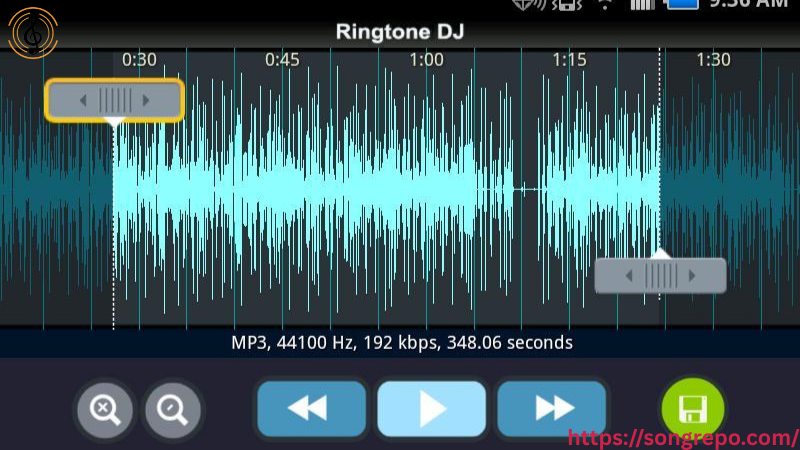Nudge start marker left with its arrow

point(83,101)
